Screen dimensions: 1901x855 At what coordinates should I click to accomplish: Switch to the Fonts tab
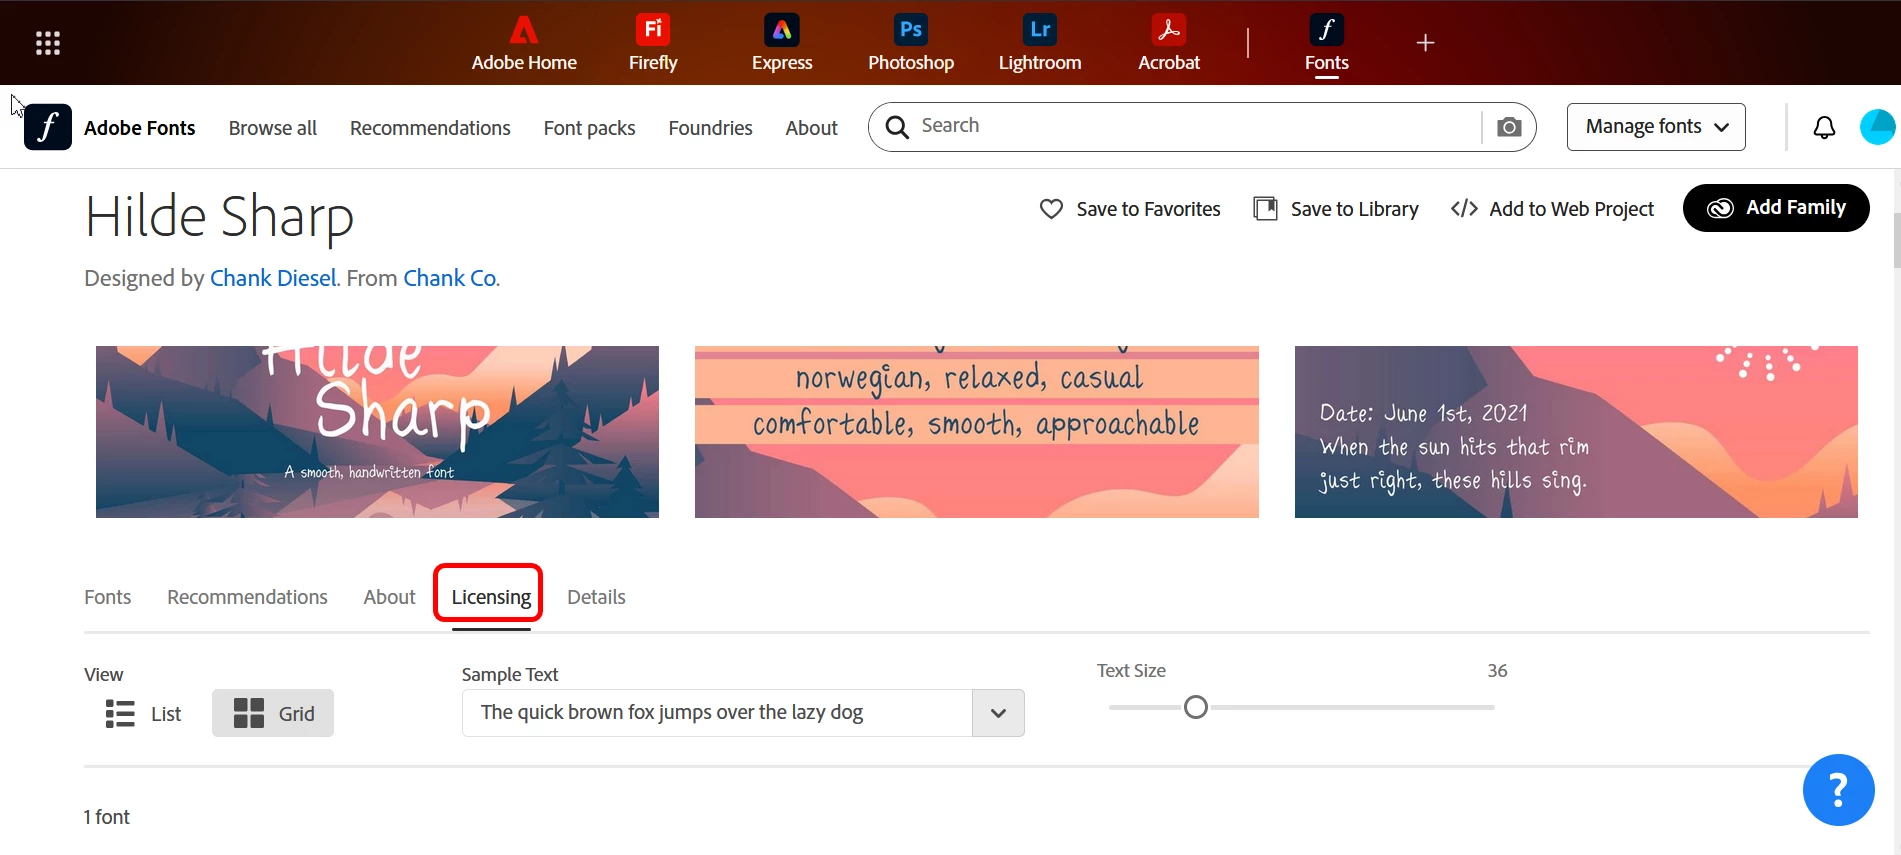[107, 597]
